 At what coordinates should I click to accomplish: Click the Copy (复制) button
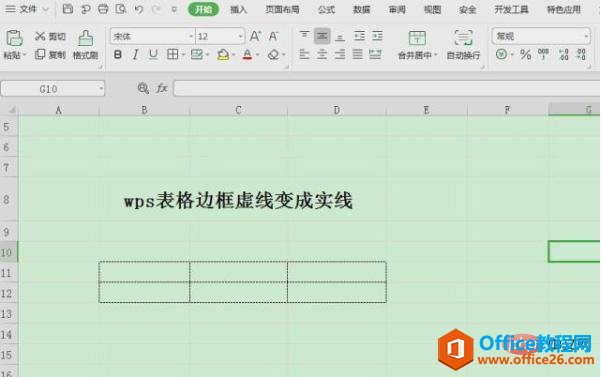50,55
